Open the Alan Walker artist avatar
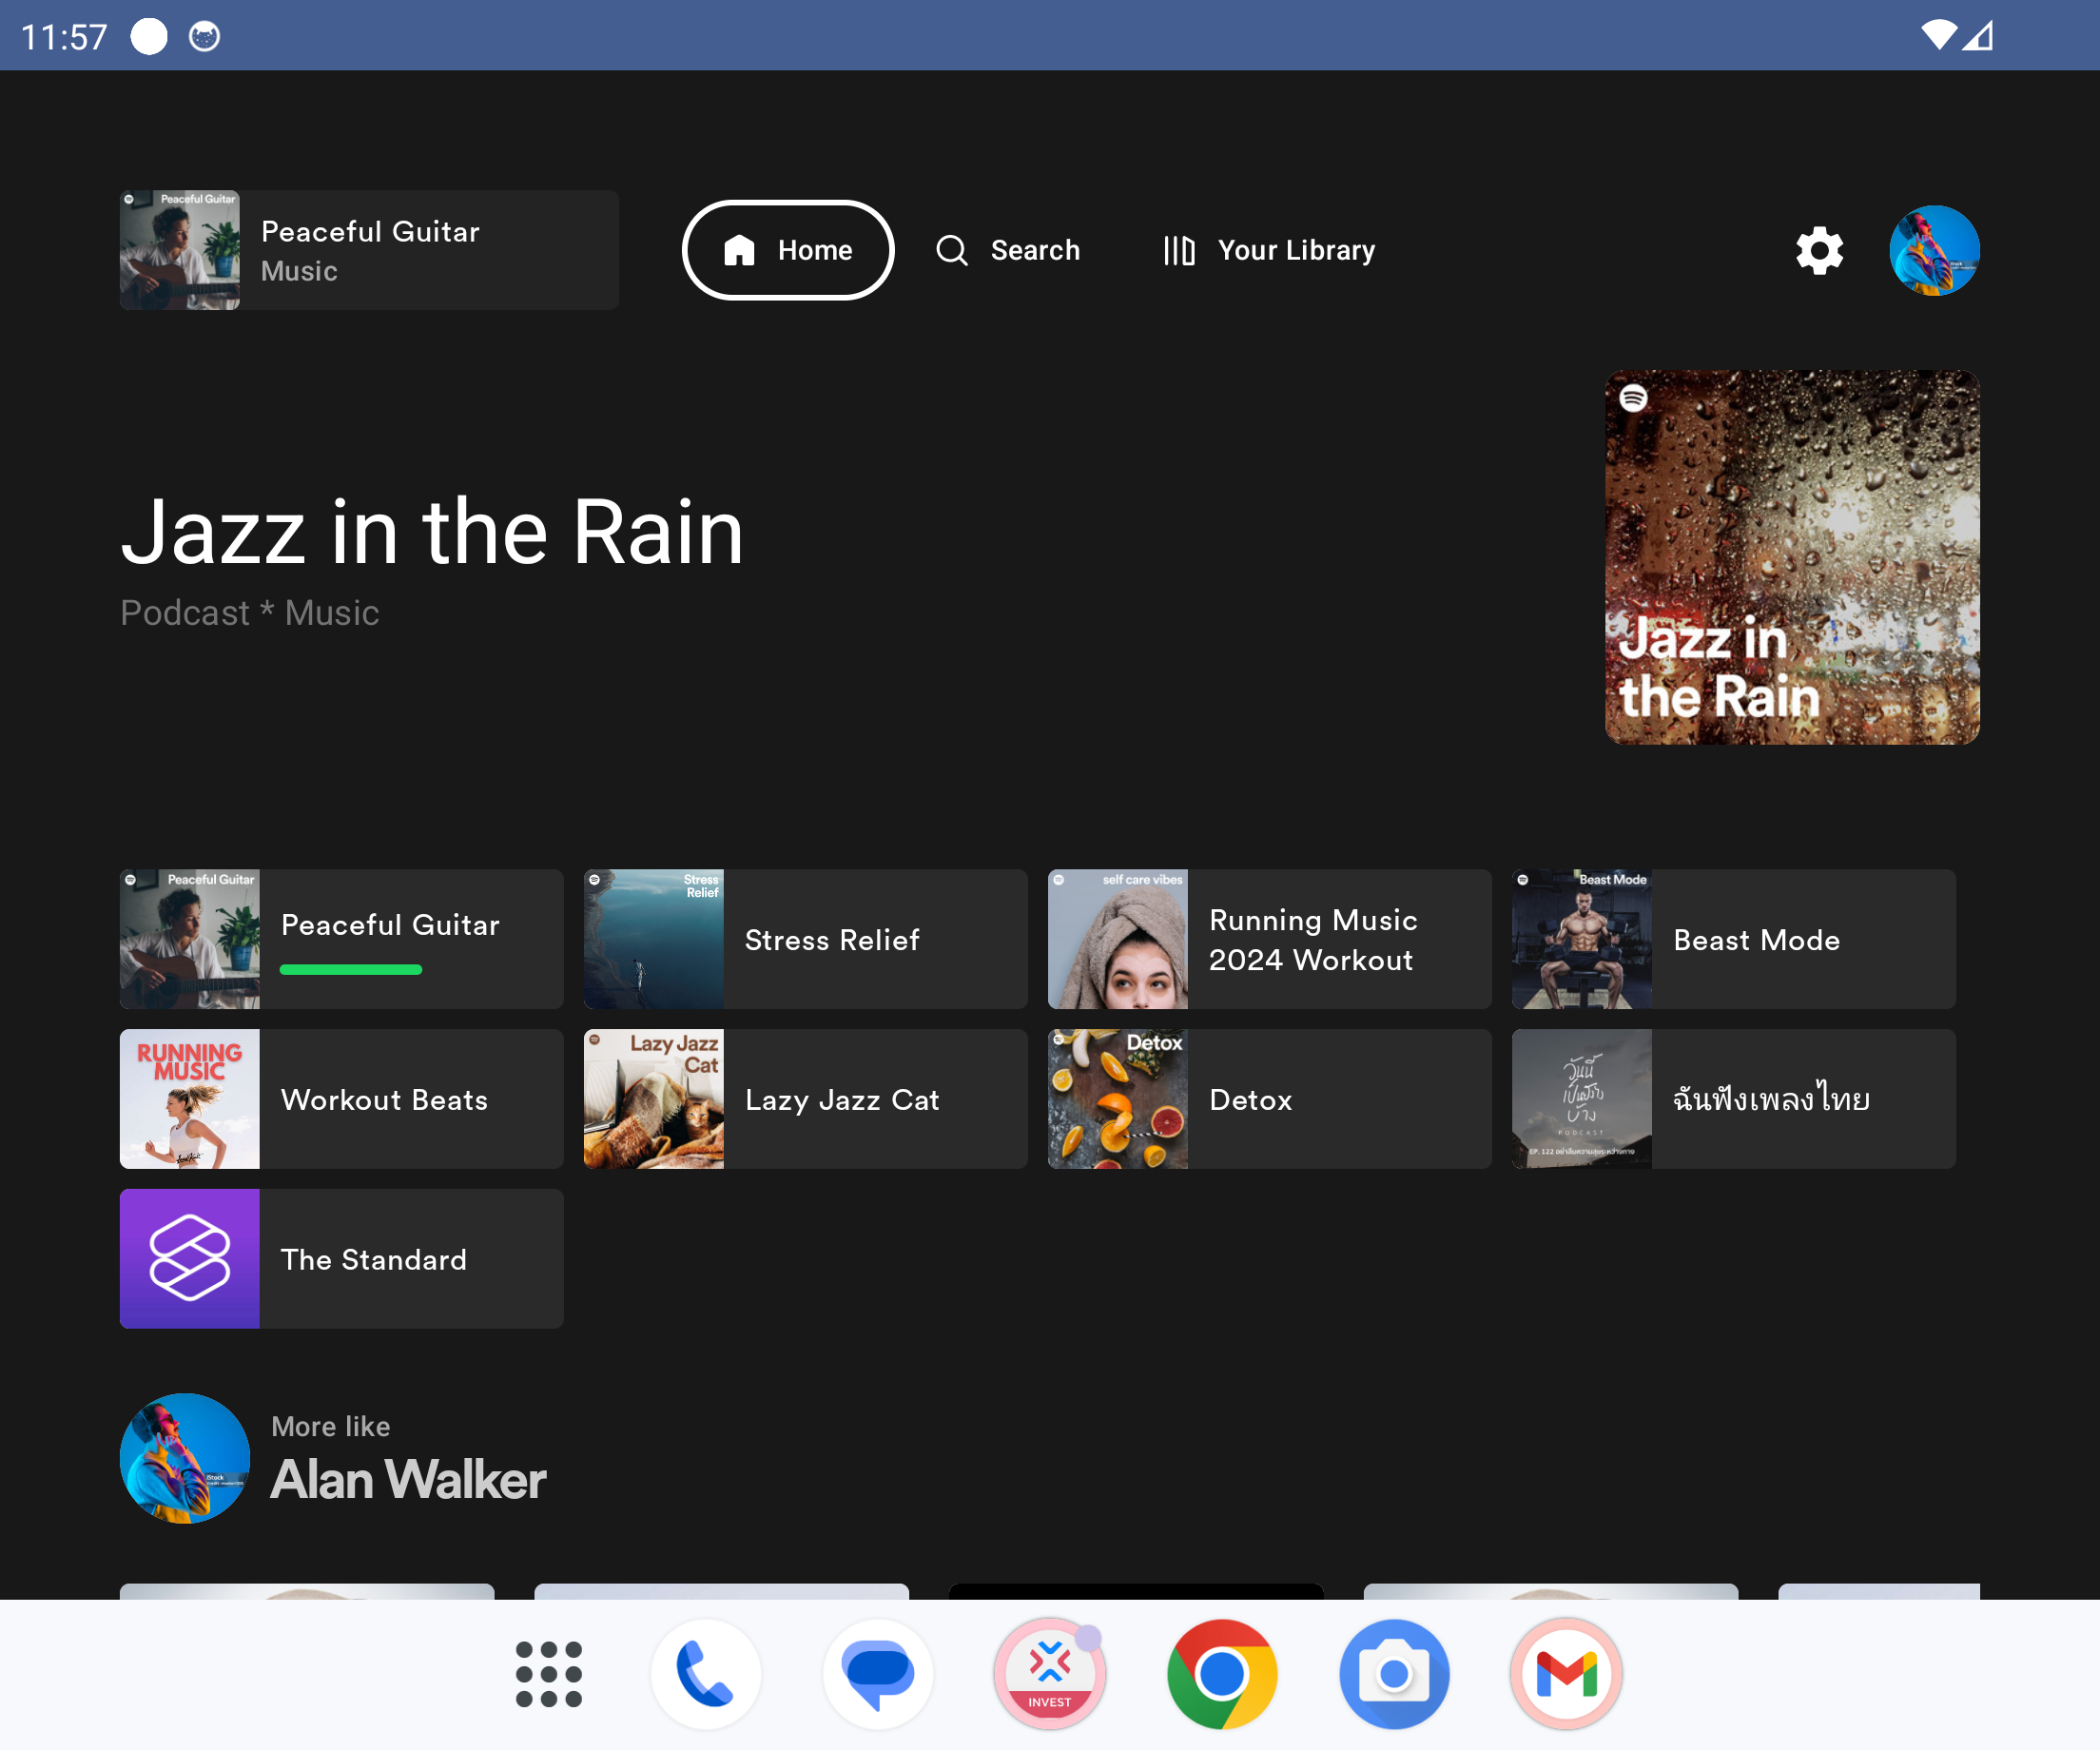This screenshot has width=2100, height=1750. [185, 1458]
